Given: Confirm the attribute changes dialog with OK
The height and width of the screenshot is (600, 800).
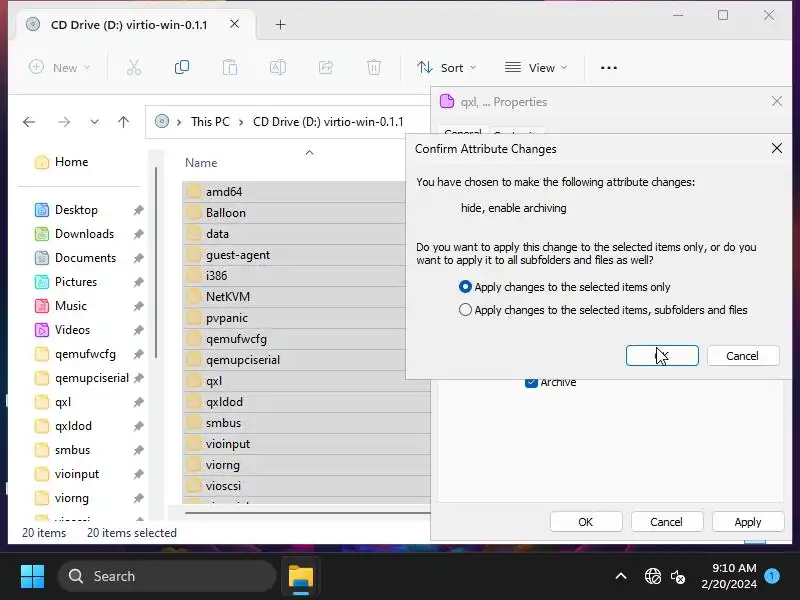Looking at the screenshot, I should [x=662, y=356].
